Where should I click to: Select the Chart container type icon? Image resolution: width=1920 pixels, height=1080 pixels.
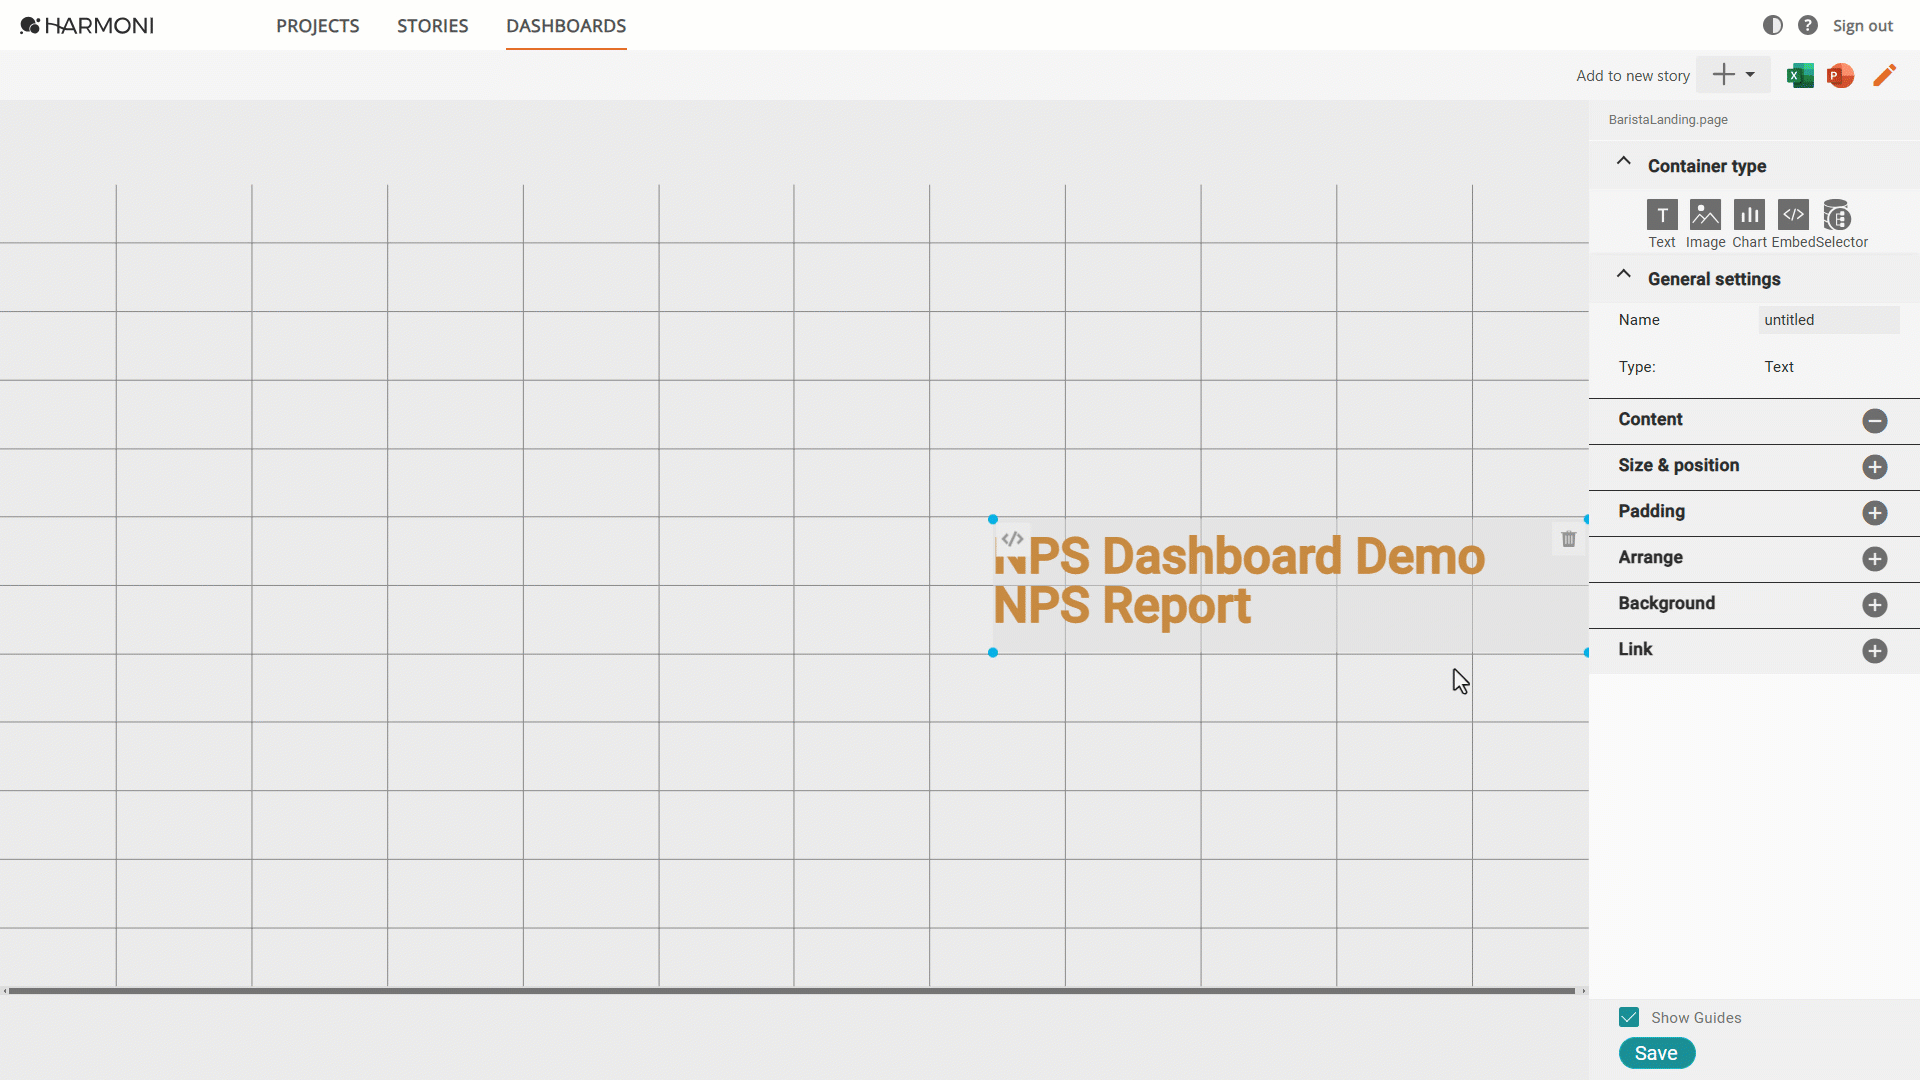(x=1749, y=215)
